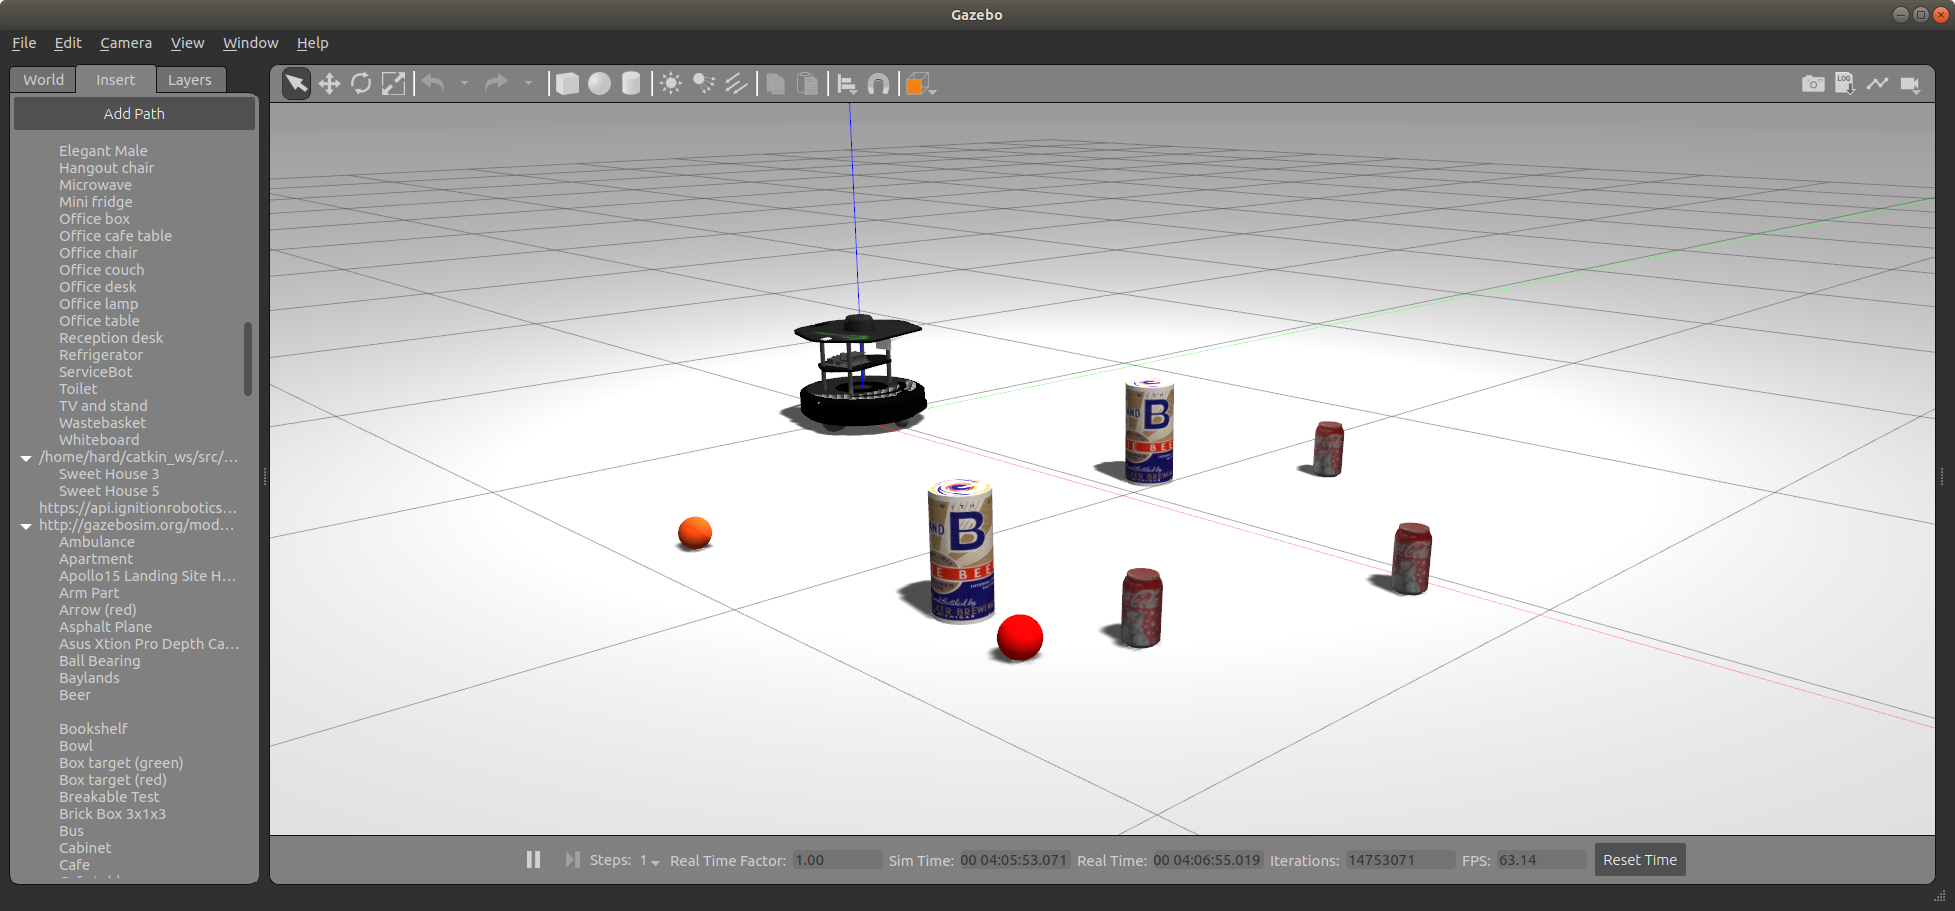Select Office desk in model list

[x=97, y=287]
